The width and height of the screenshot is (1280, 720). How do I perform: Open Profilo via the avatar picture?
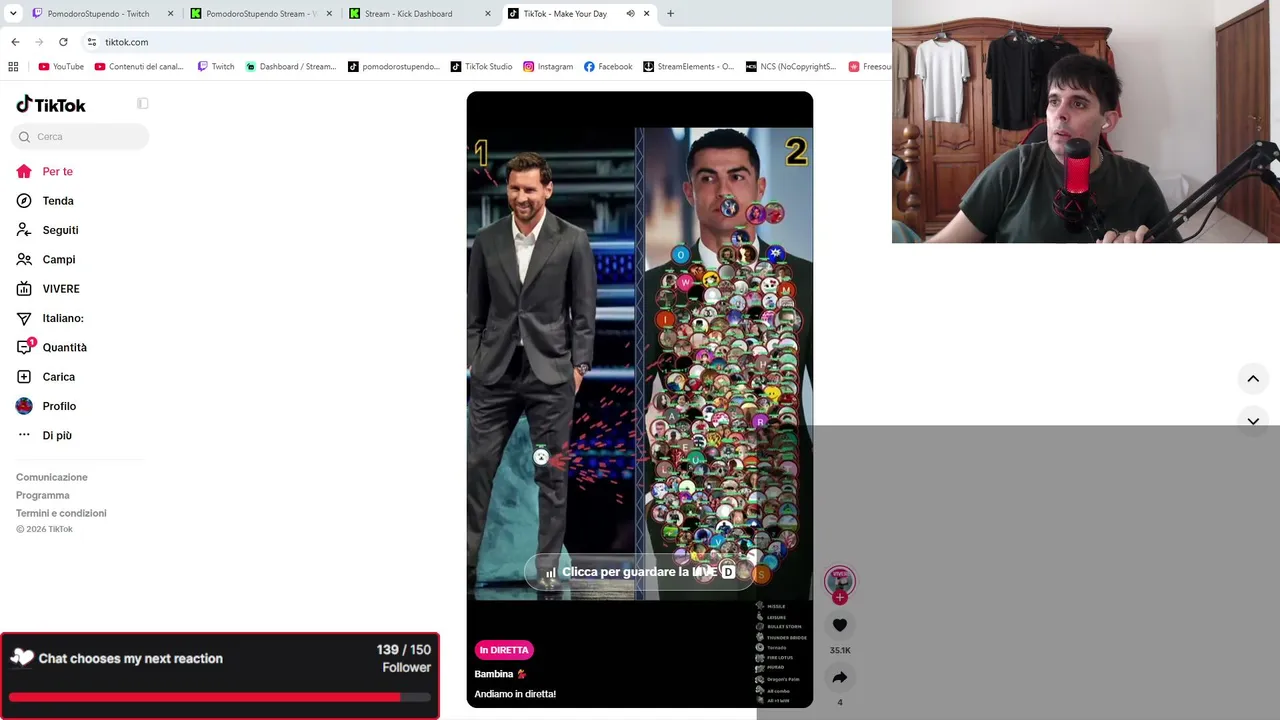pos(24,406)
